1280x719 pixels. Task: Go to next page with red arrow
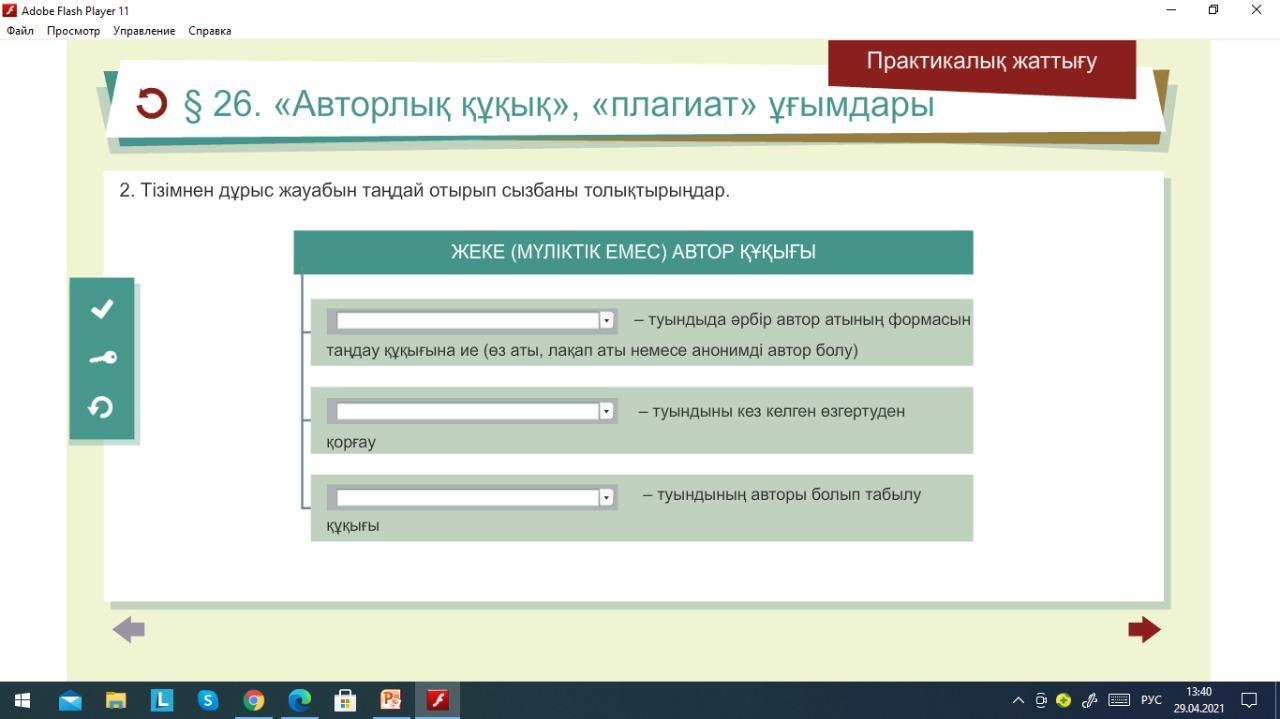1144,629
